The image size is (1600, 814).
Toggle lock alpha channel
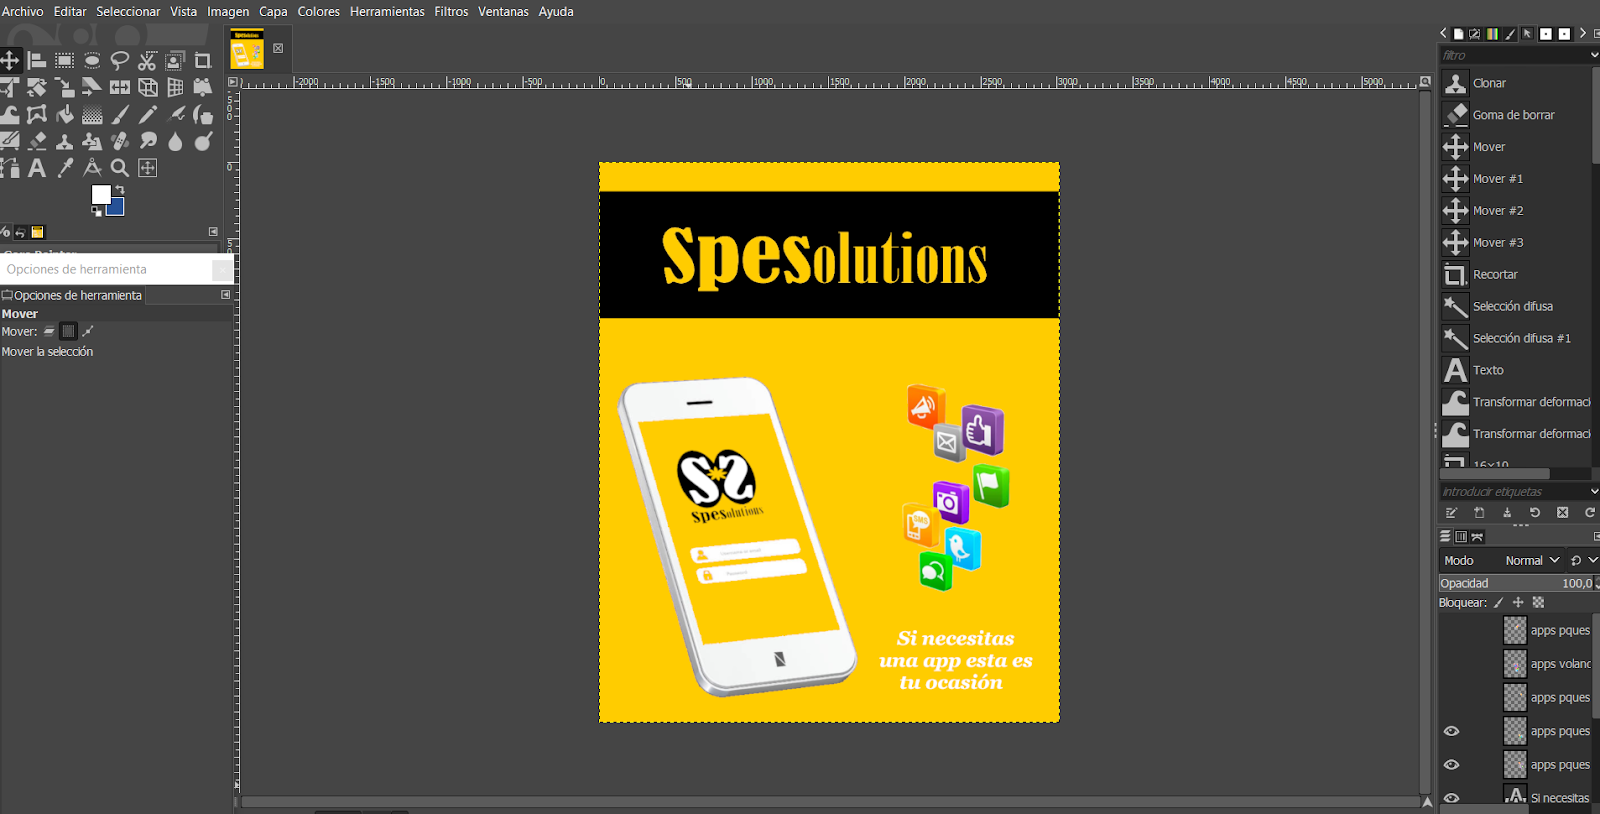click(x=1538, y=602)
